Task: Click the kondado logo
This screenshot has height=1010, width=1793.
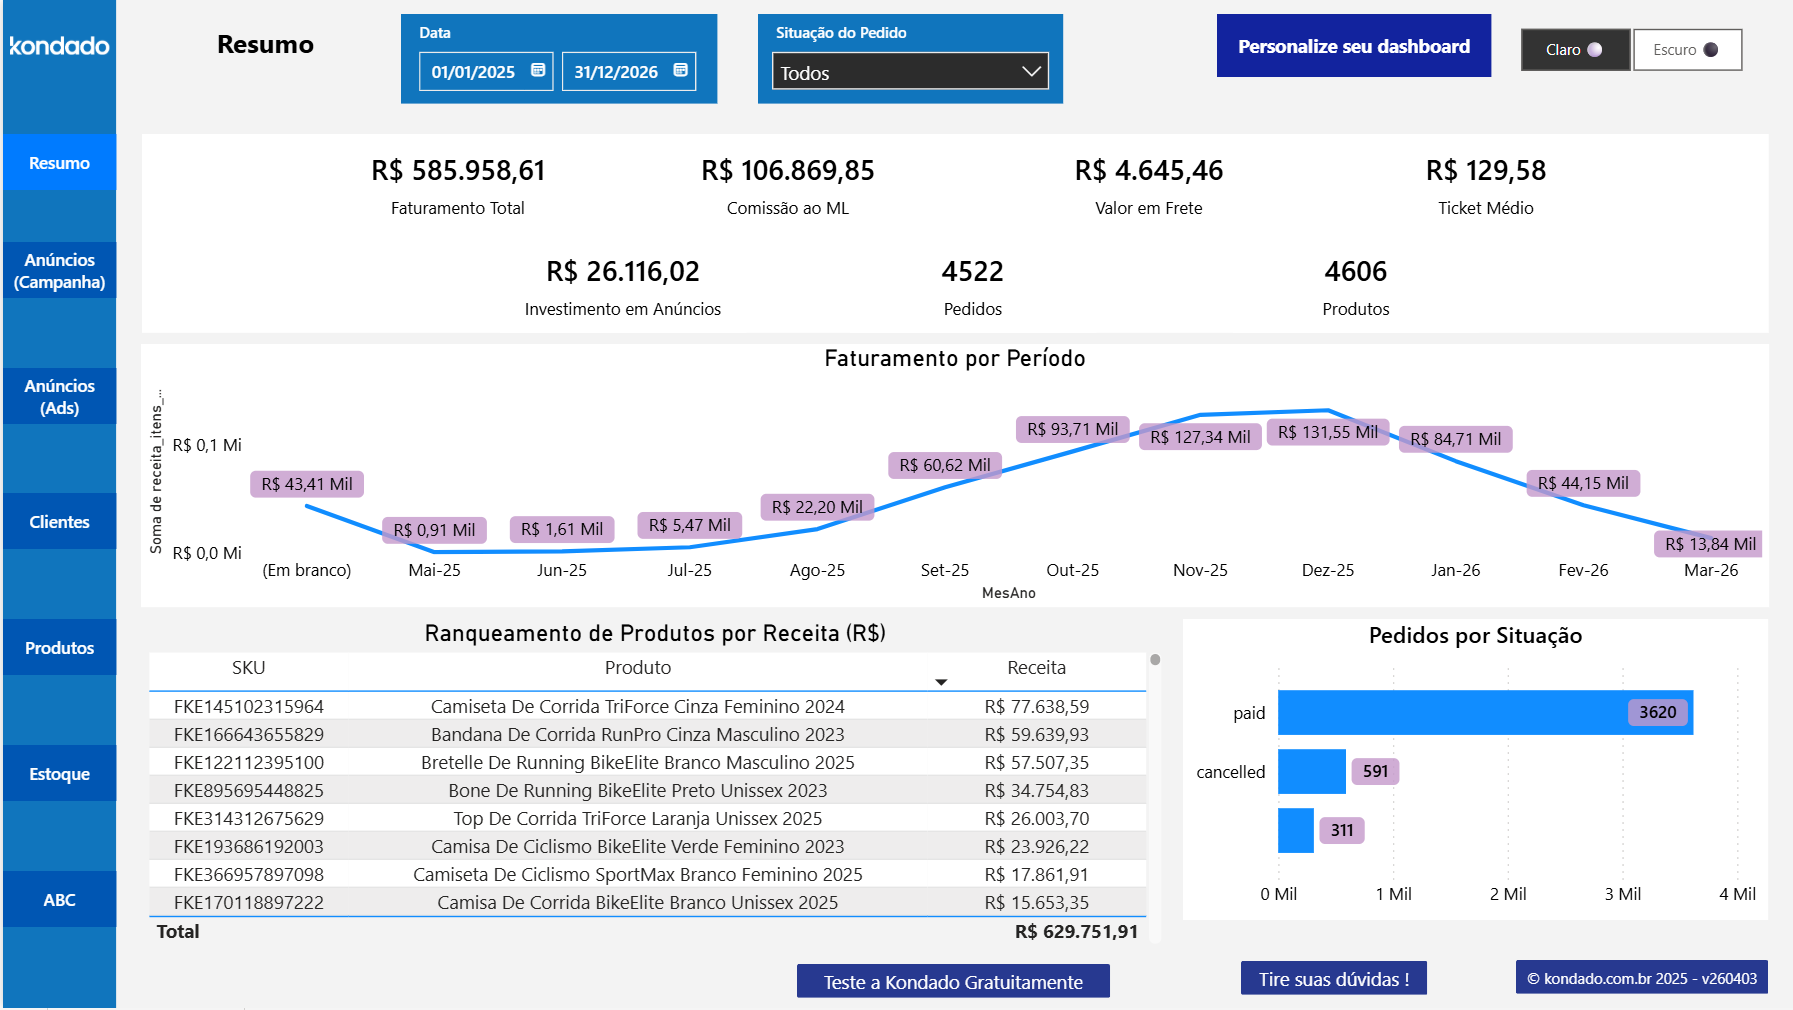Action: pyautogui.click(x=58, y=46)
